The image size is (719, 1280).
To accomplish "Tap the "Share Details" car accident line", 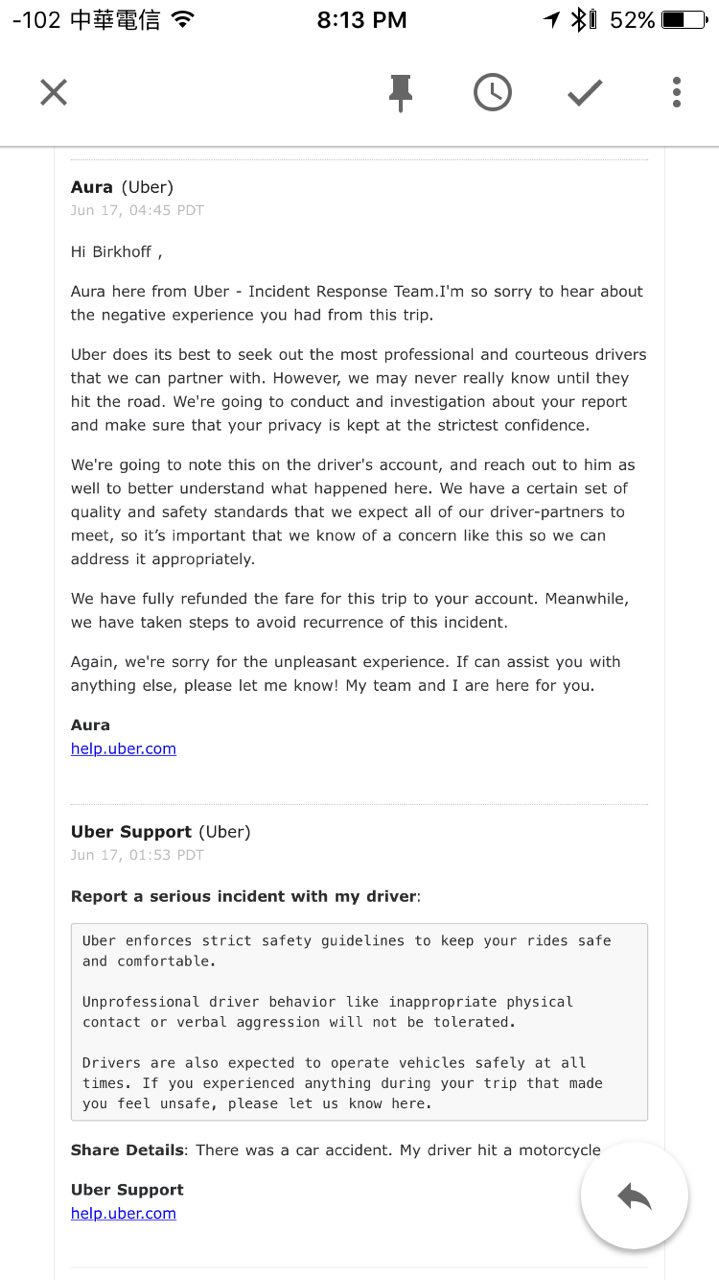I will pos(335,1151).
